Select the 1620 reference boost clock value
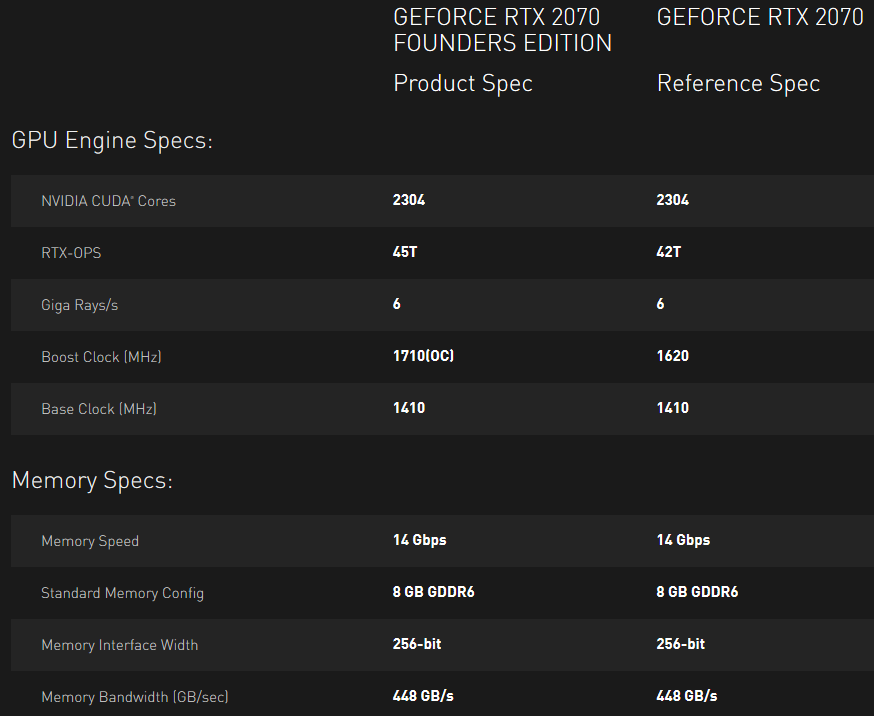 tap(672, 356)
